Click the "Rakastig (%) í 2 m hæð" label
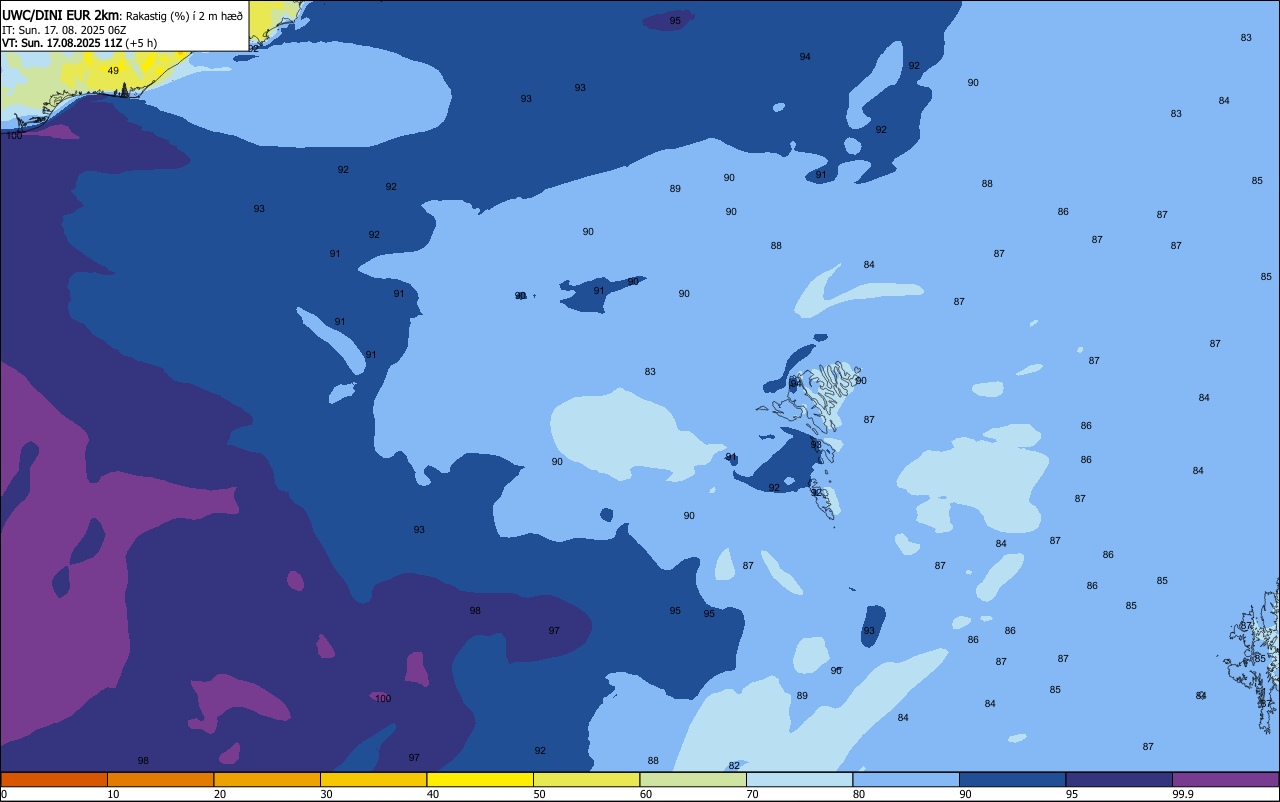Screen dimensions: 1280x802 [x=184, y=15]
